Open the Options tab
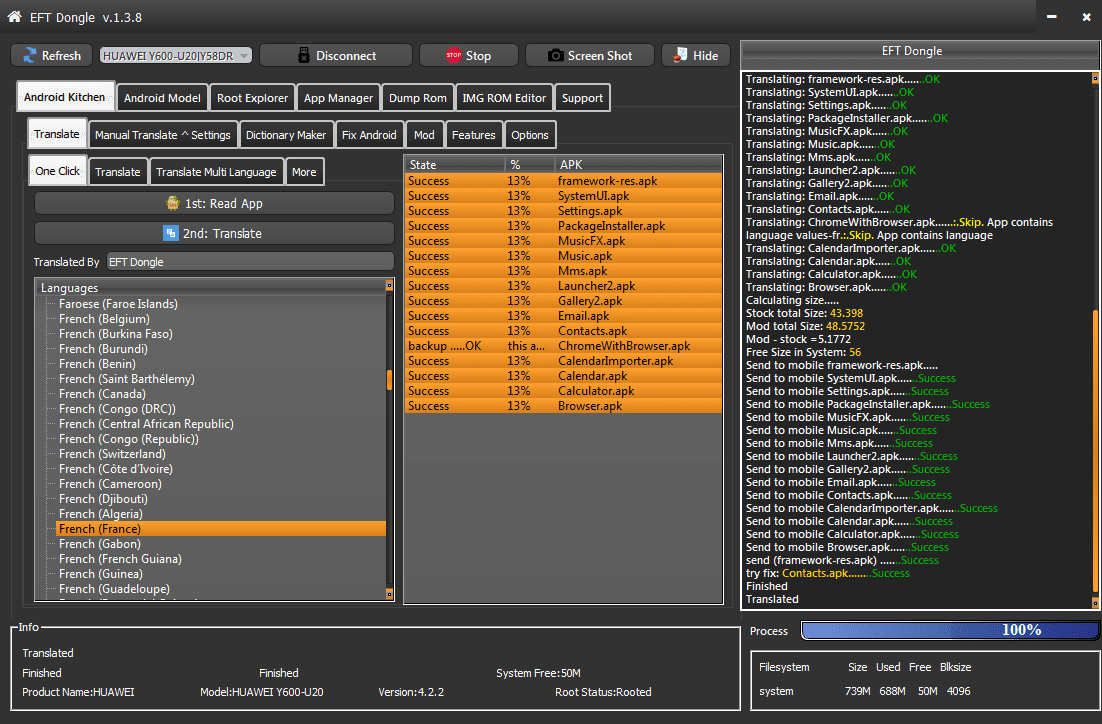 click(530, 135)
